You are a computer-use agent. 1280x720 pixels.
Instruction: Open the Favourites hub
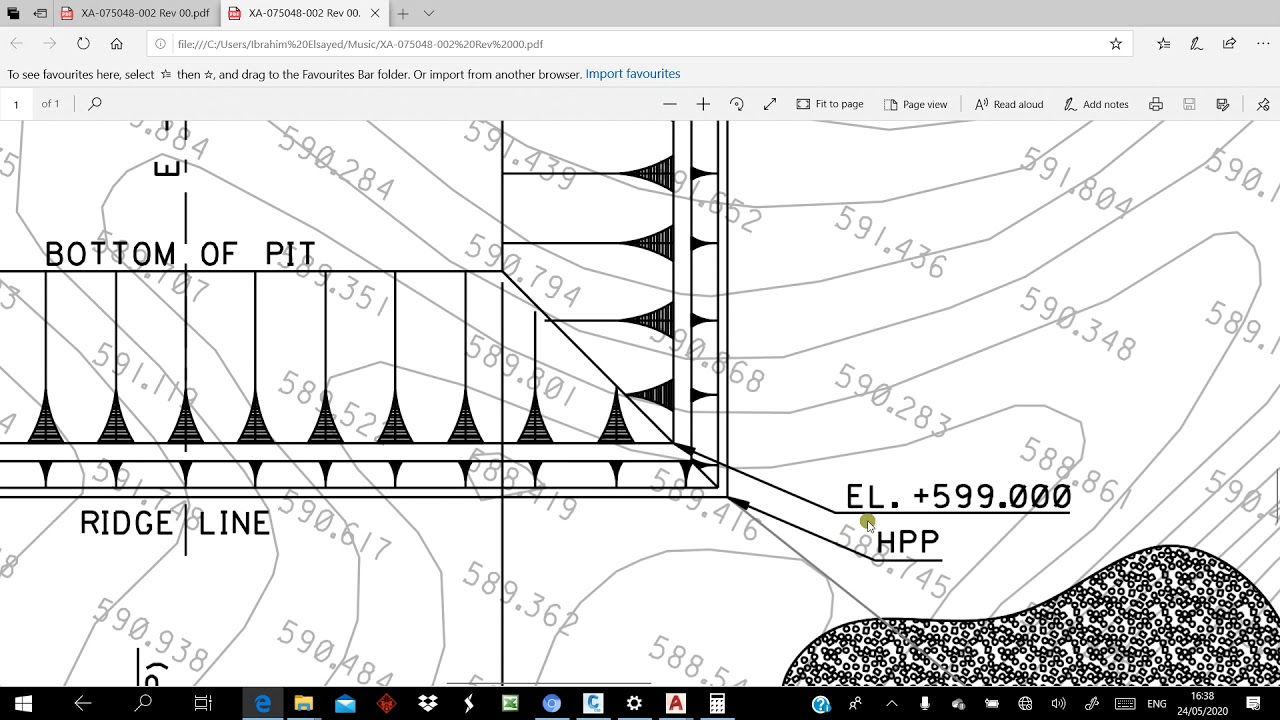pos(1163,44)
